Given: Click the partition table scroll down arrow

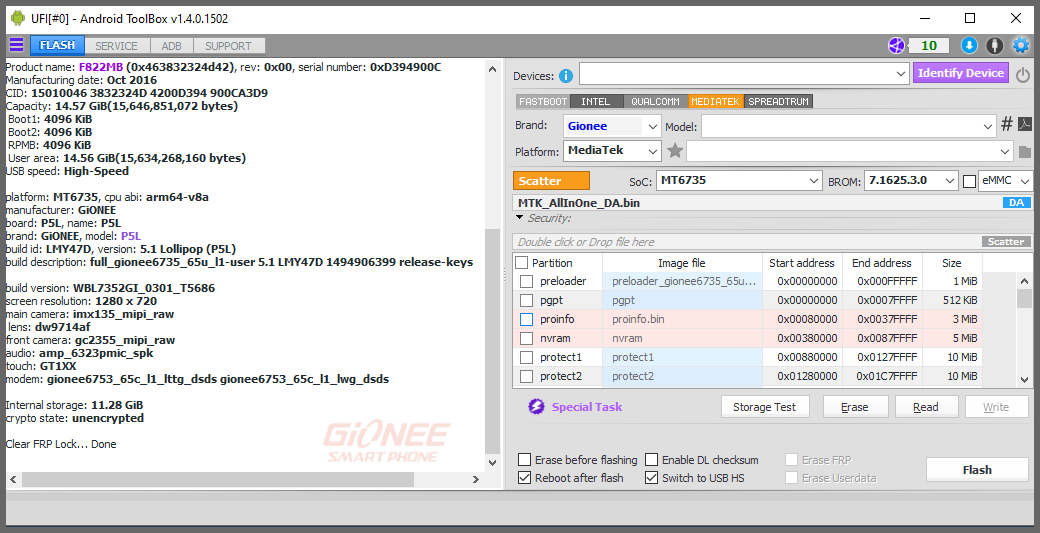Looking at the screenshot, I should 1025,380.
